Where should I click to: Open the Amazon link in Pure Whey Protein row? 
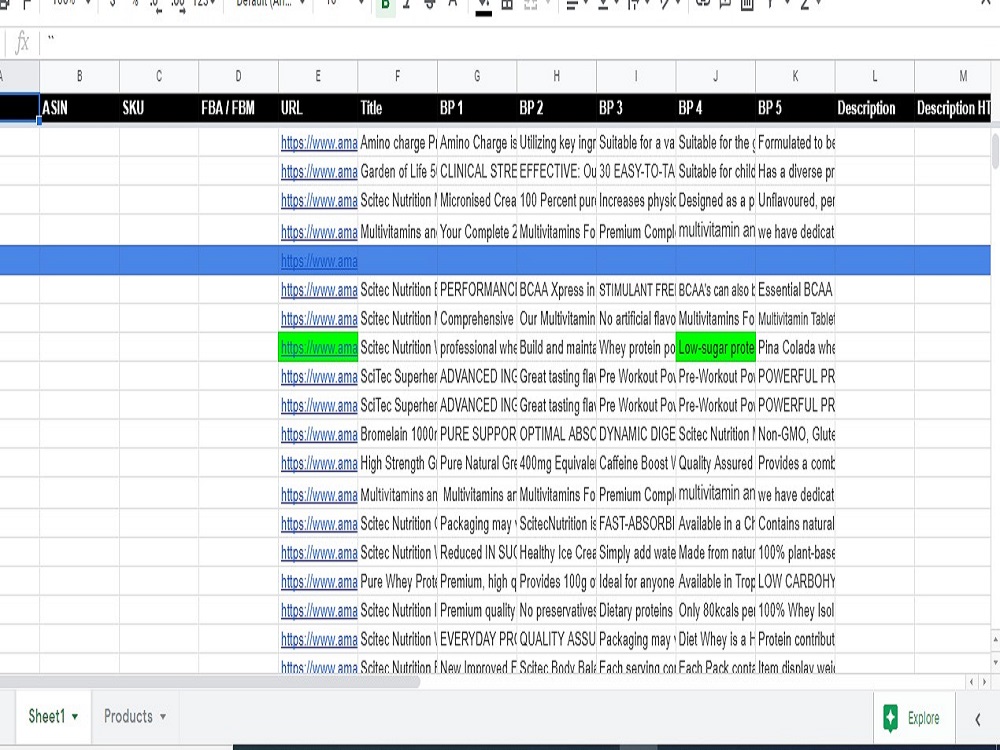(x=319, y=582)
